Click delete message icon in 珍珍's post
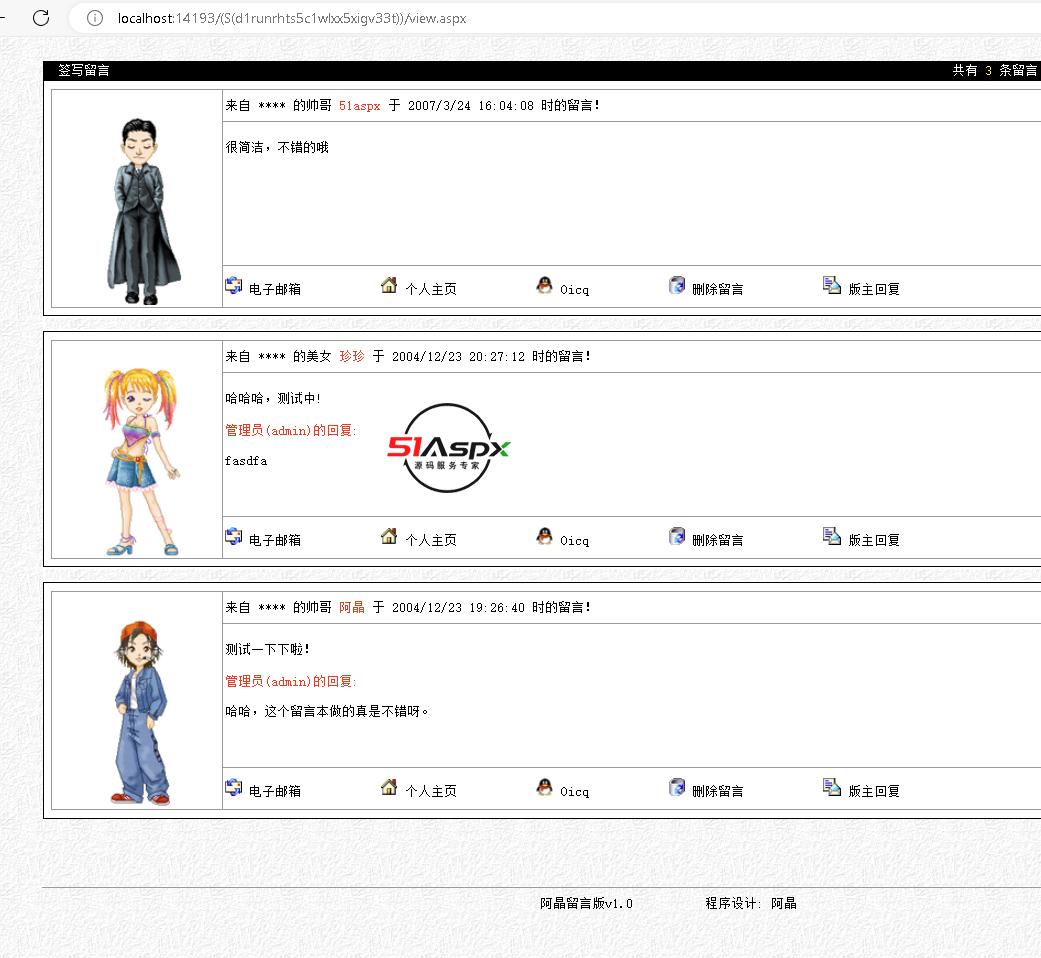This screenshot has height=958, width=1041. pyautogui.click(x=678, y=537)
